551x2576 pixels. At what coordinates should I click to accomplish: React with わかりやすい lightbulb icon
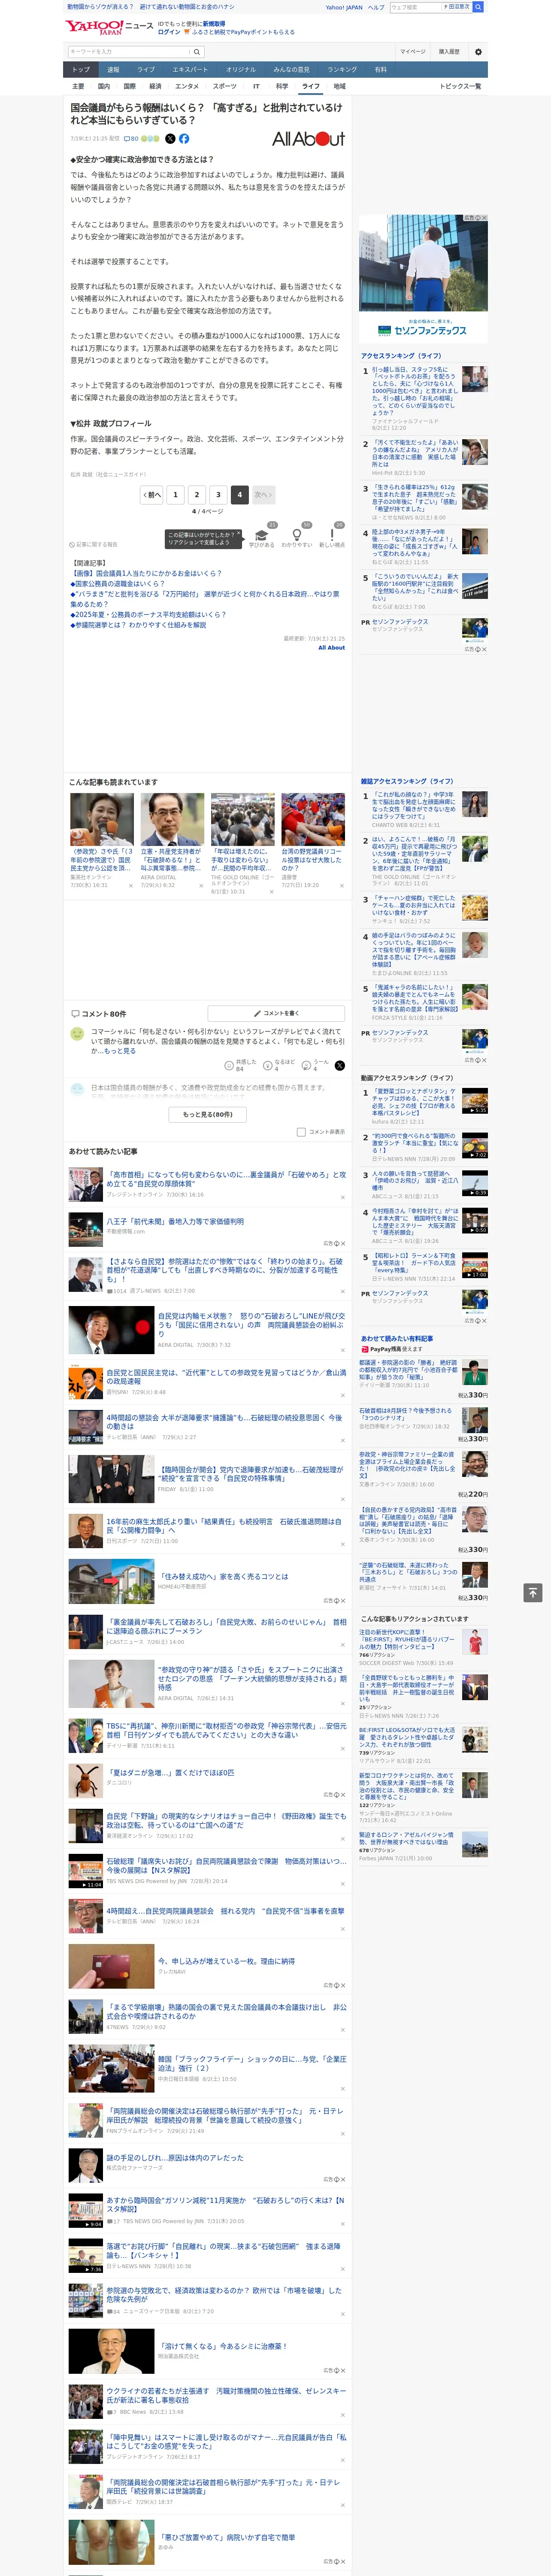tap(297, 536)
